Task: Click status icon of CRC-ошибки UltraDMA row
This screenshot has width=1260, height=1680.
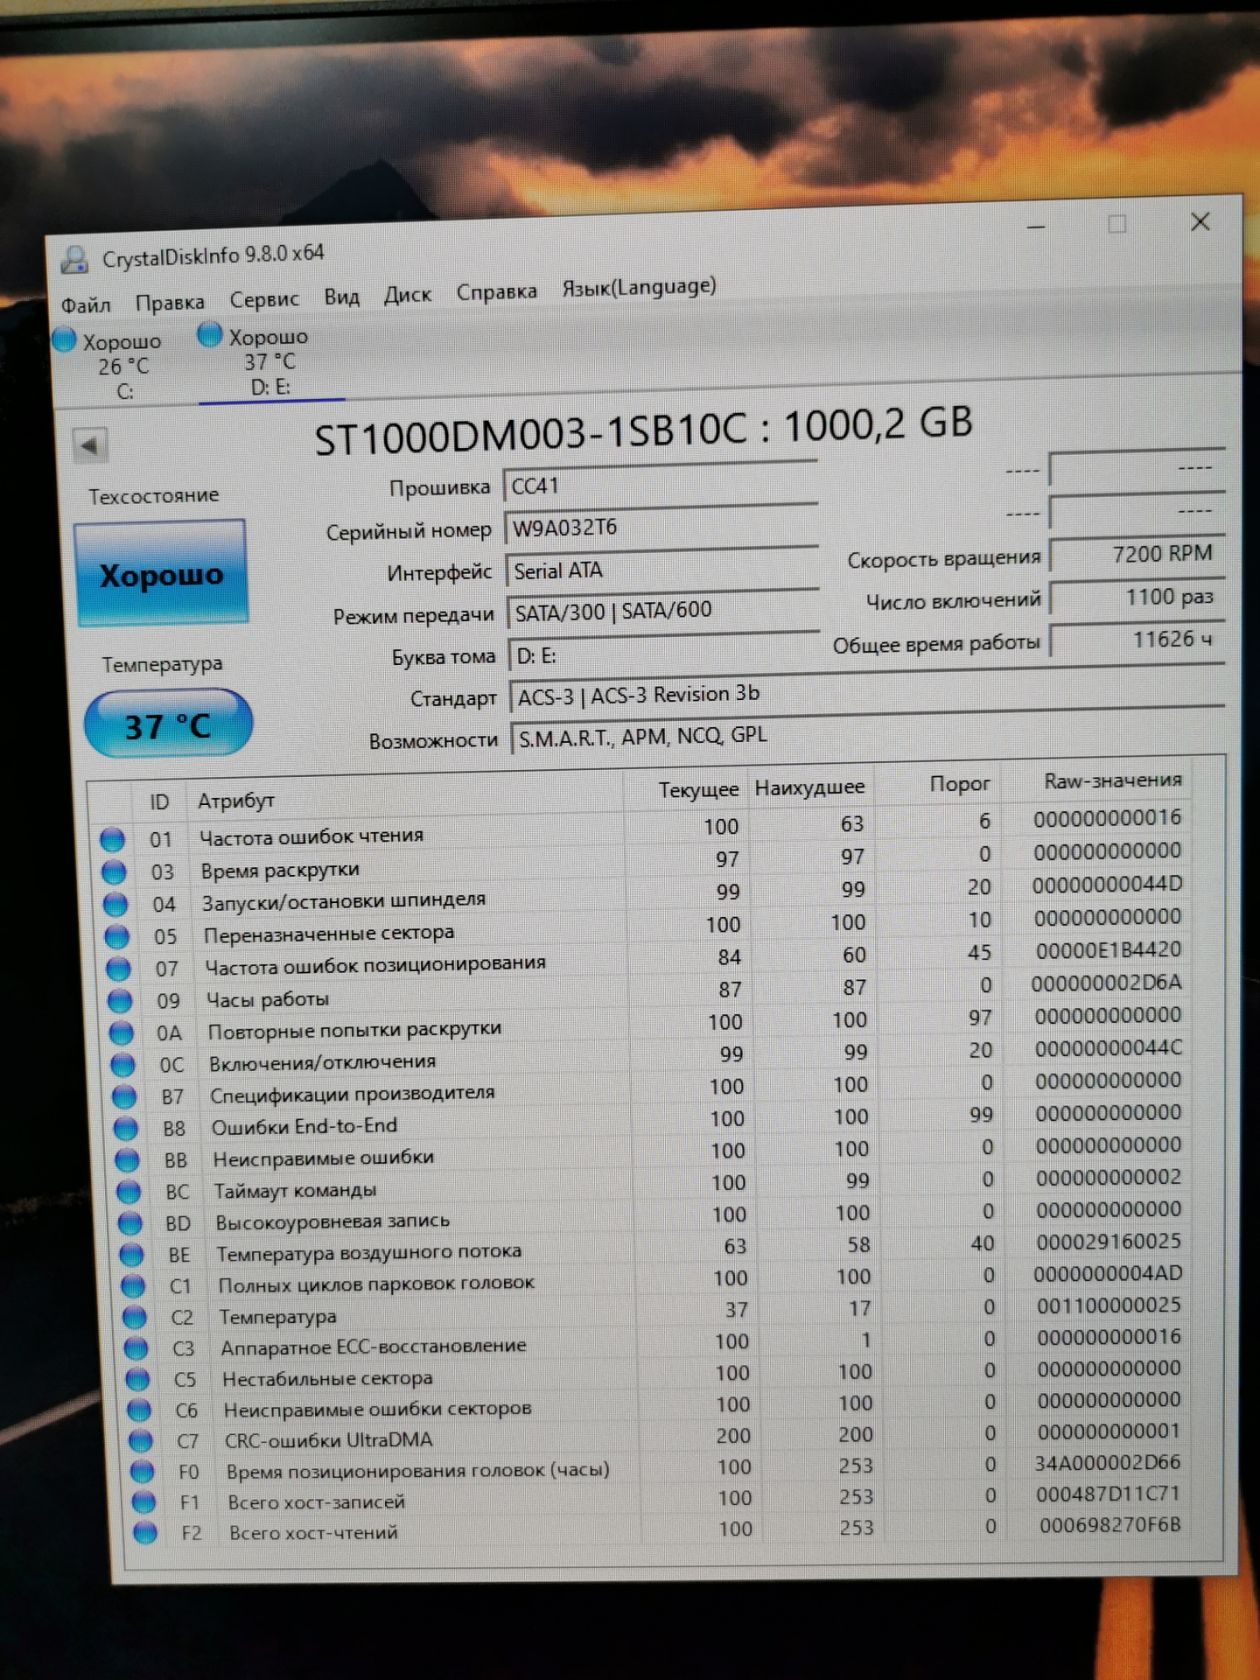Action: coord(141,1441)
